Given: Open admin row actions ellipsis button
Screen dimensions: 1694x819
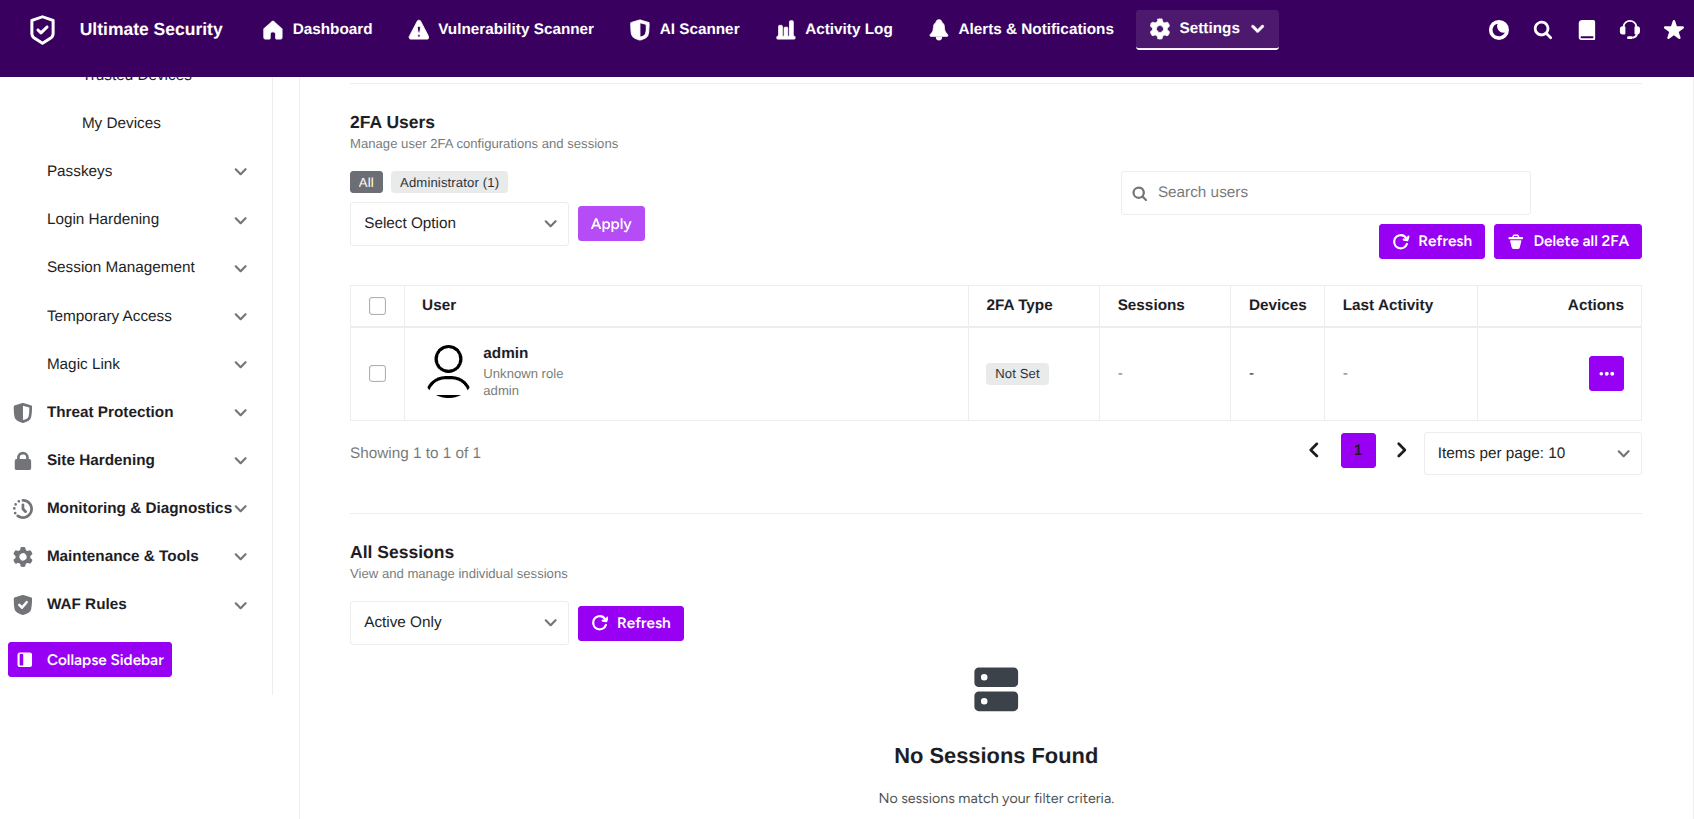Looking at the screenshot, I should [x=1606, y=374].
